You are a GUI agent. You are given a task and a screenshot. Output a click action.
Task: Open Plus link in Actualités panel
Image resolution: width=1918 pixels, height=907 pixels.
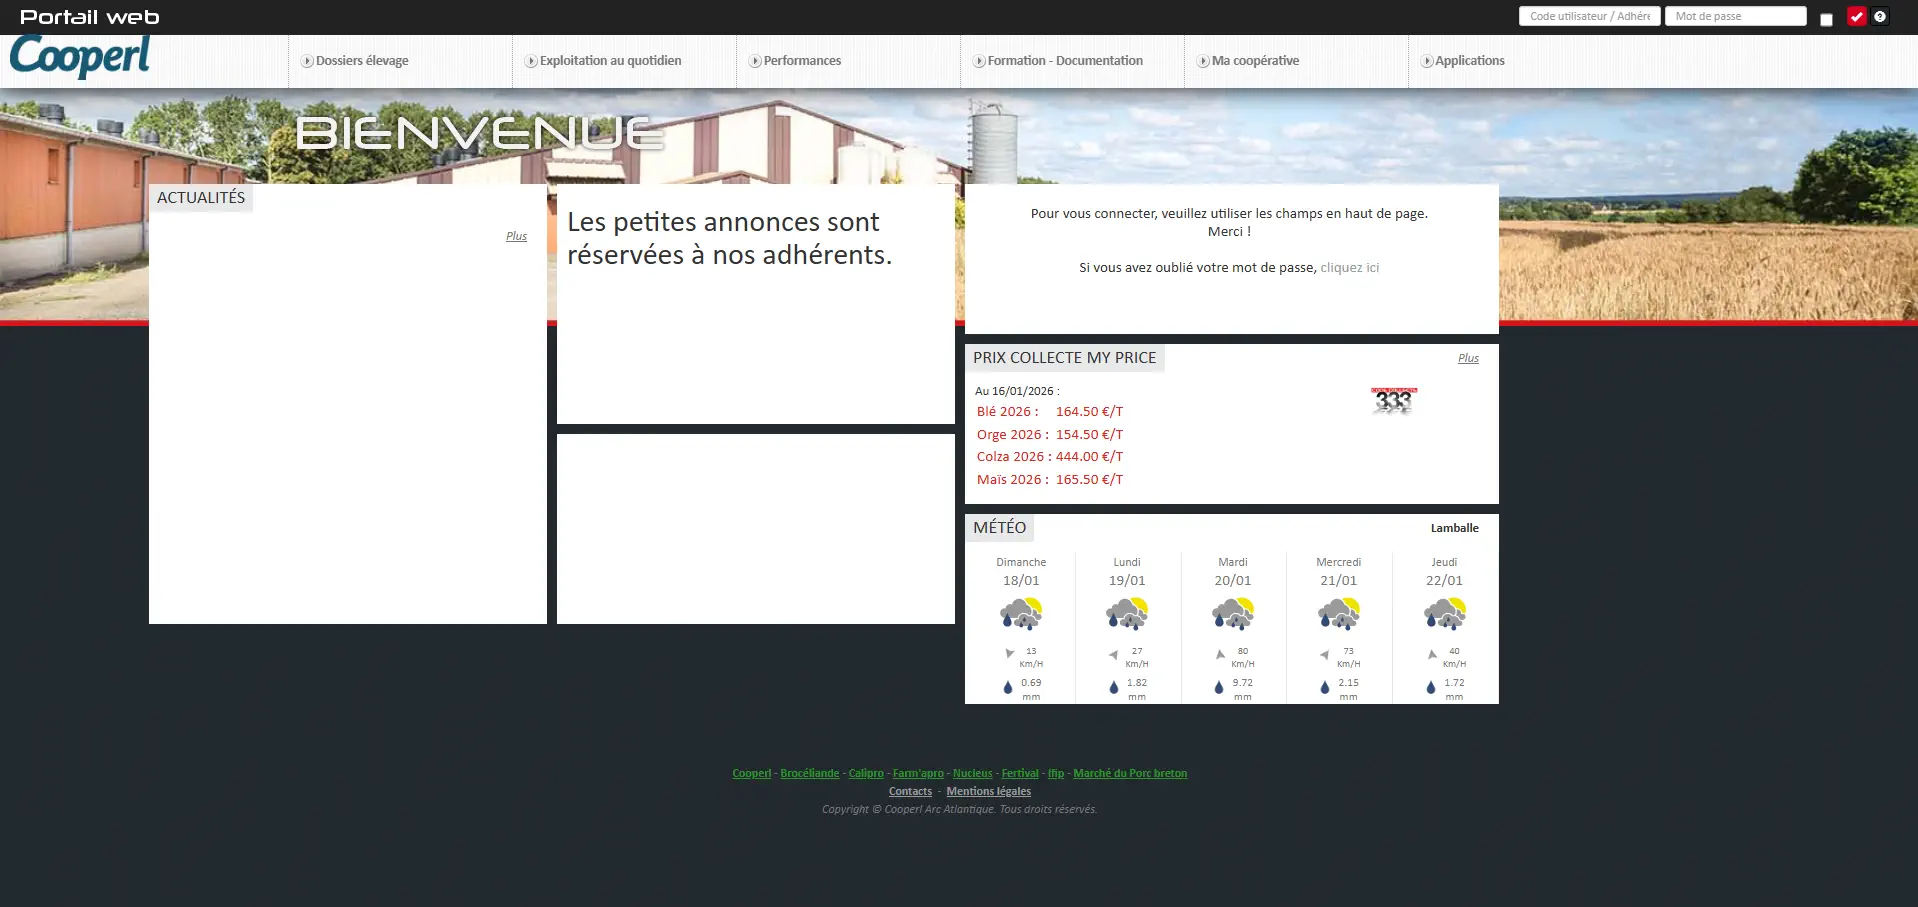[x=516, y=237]
